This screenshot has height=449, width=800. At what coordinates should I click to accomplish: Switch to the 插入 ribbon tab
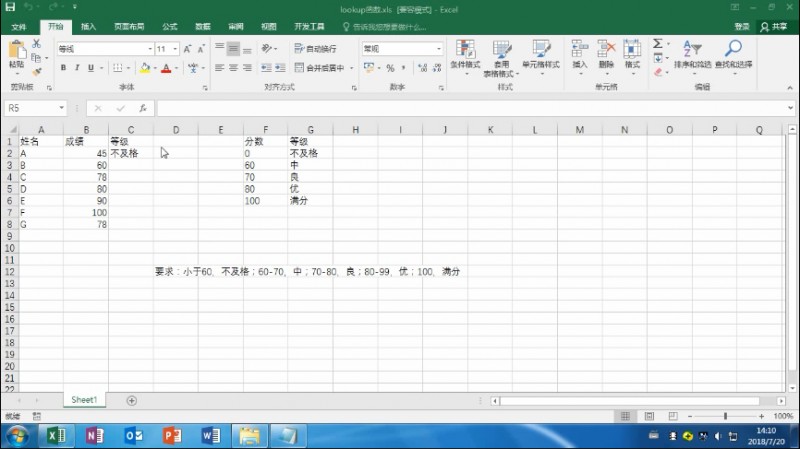88,27
